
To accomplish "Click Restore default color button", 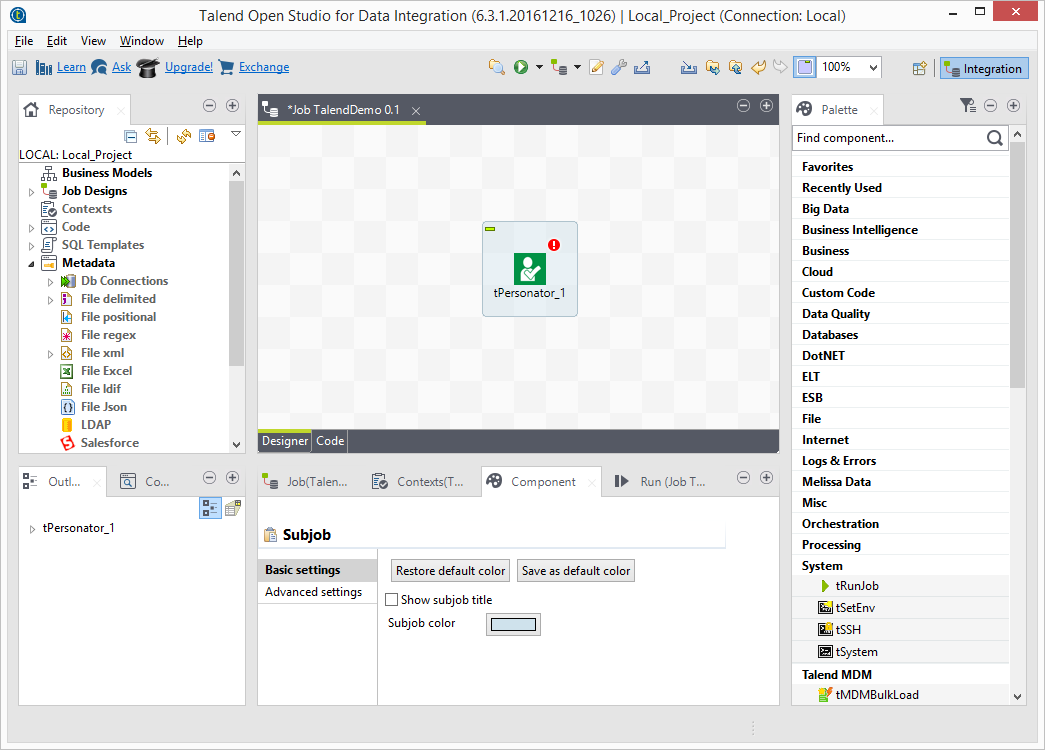I will [450, 571].
